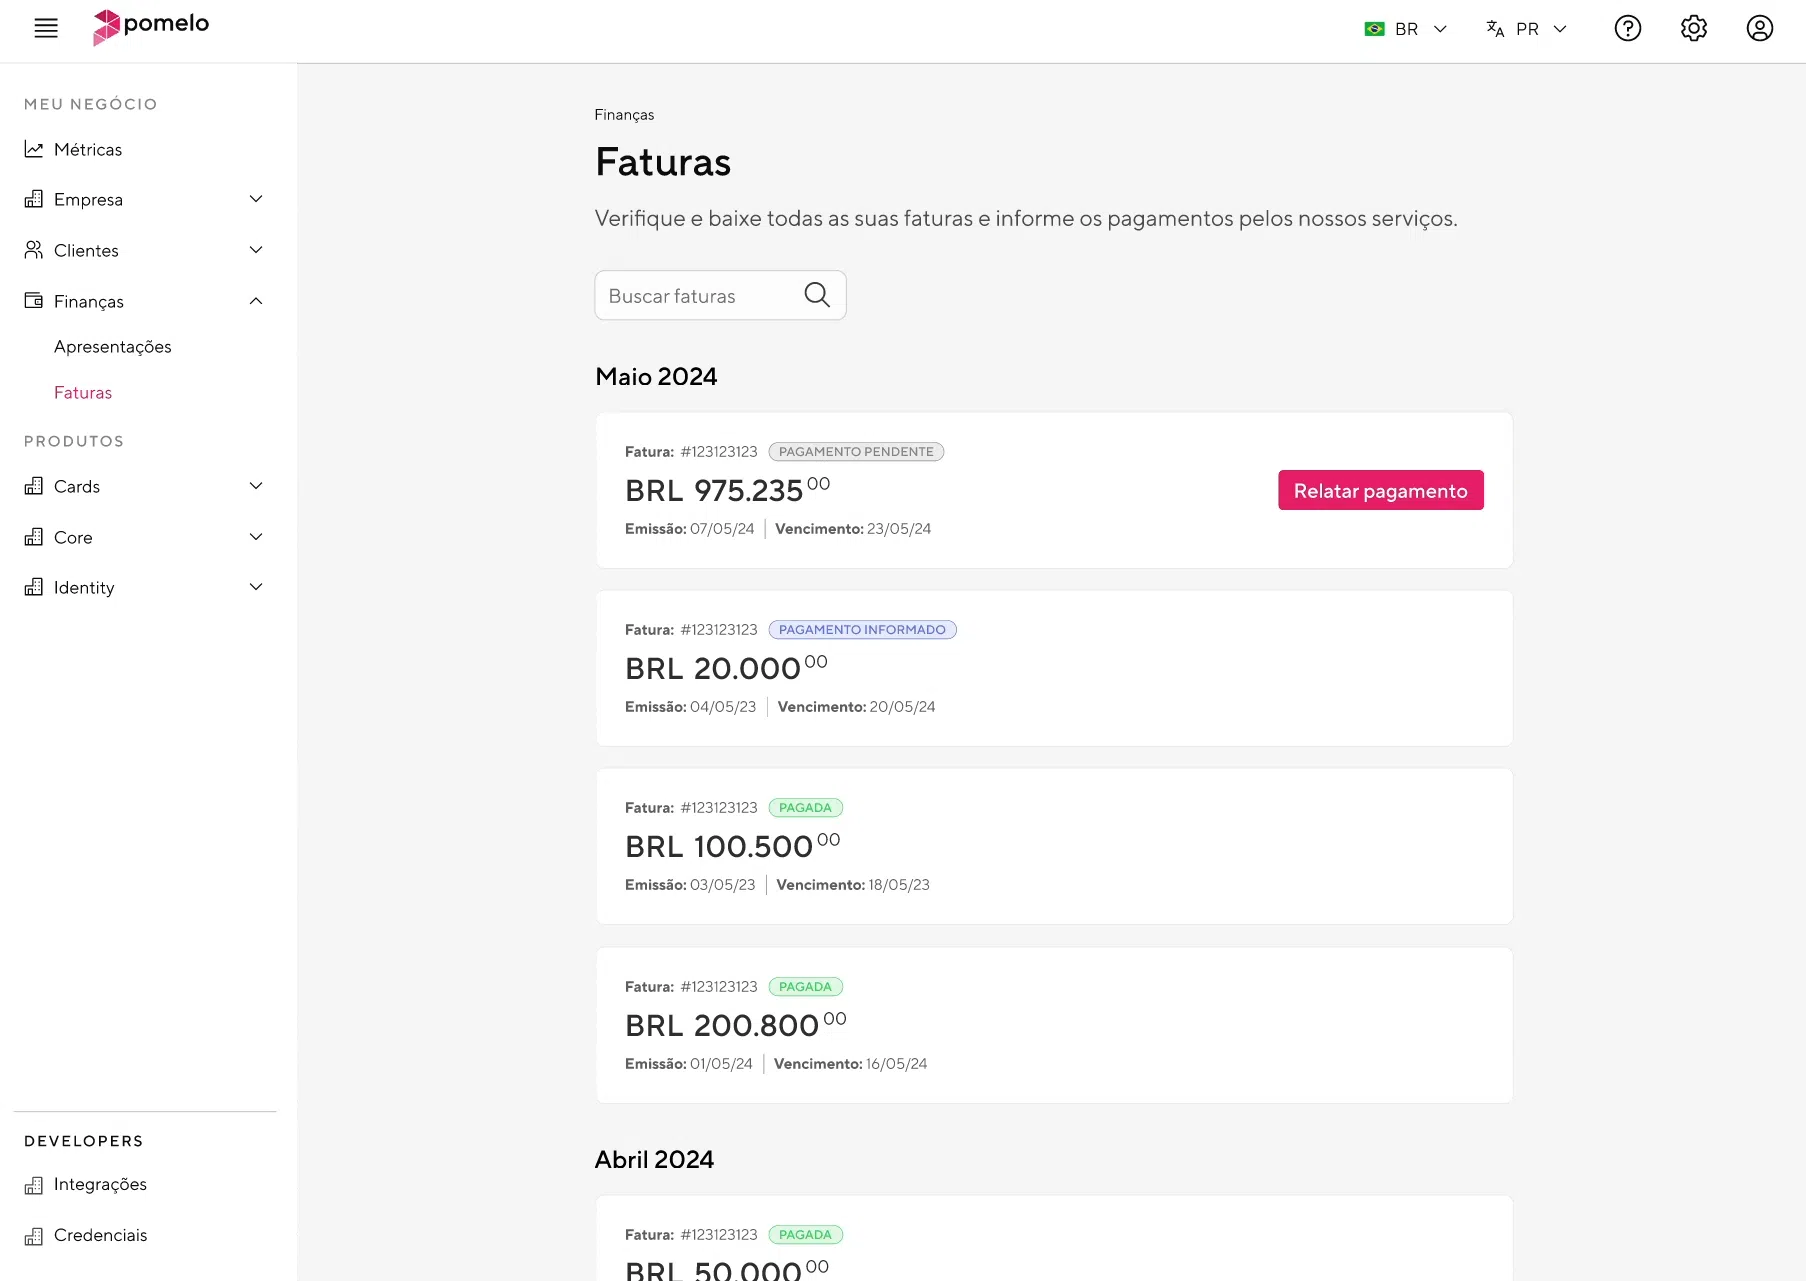Click the Buscar faturas search field
The image size is (1806, 1281).
pyautogui.click(x=700, y=296)
